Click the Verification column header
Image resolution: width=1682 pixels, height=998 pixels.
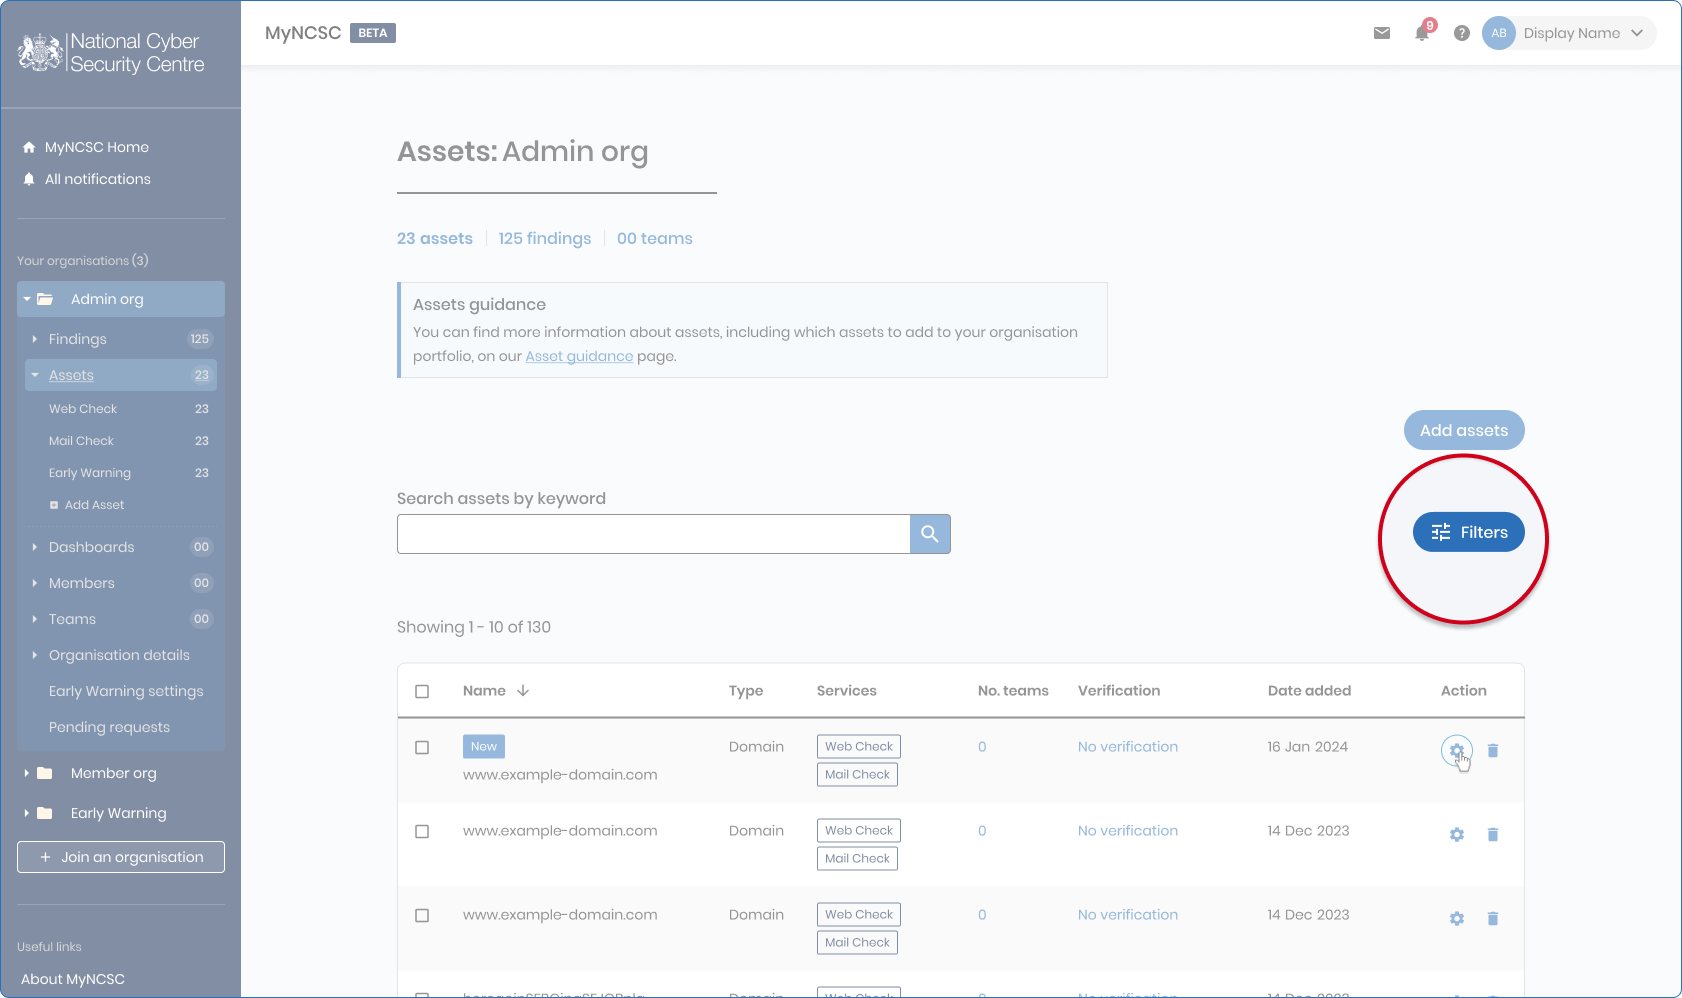point(1119,691)
